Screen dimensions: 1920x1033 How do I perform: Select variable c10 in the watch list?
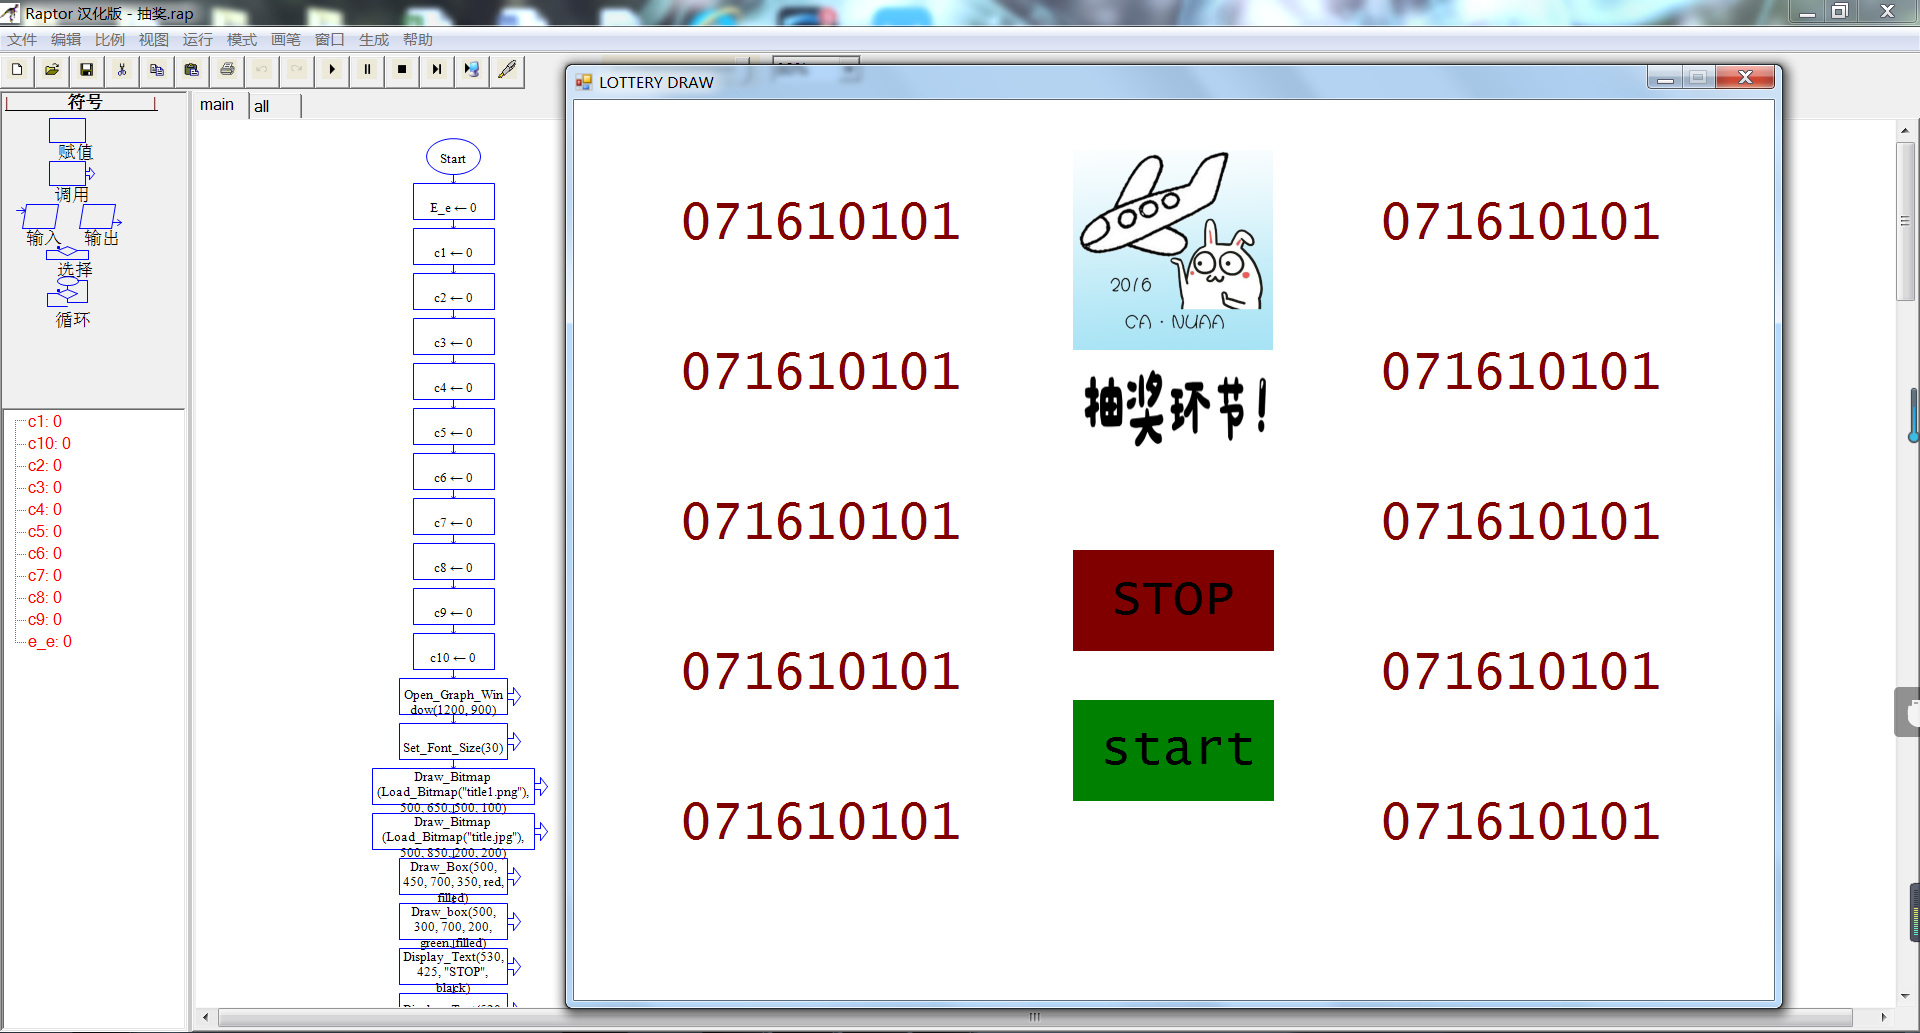point(49,444)
